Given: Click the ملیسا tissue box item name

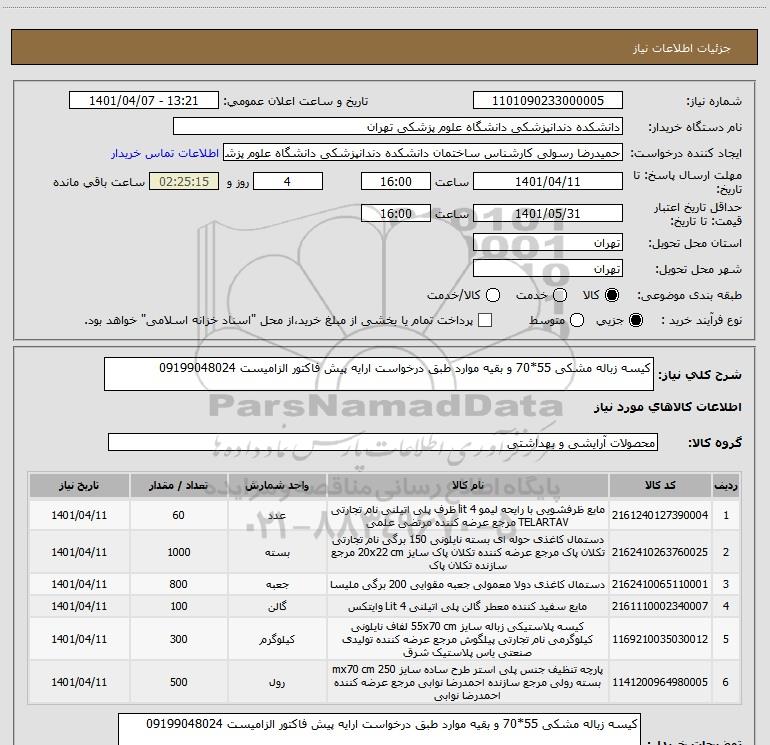Looking at the screenshot, I should 468,584.
